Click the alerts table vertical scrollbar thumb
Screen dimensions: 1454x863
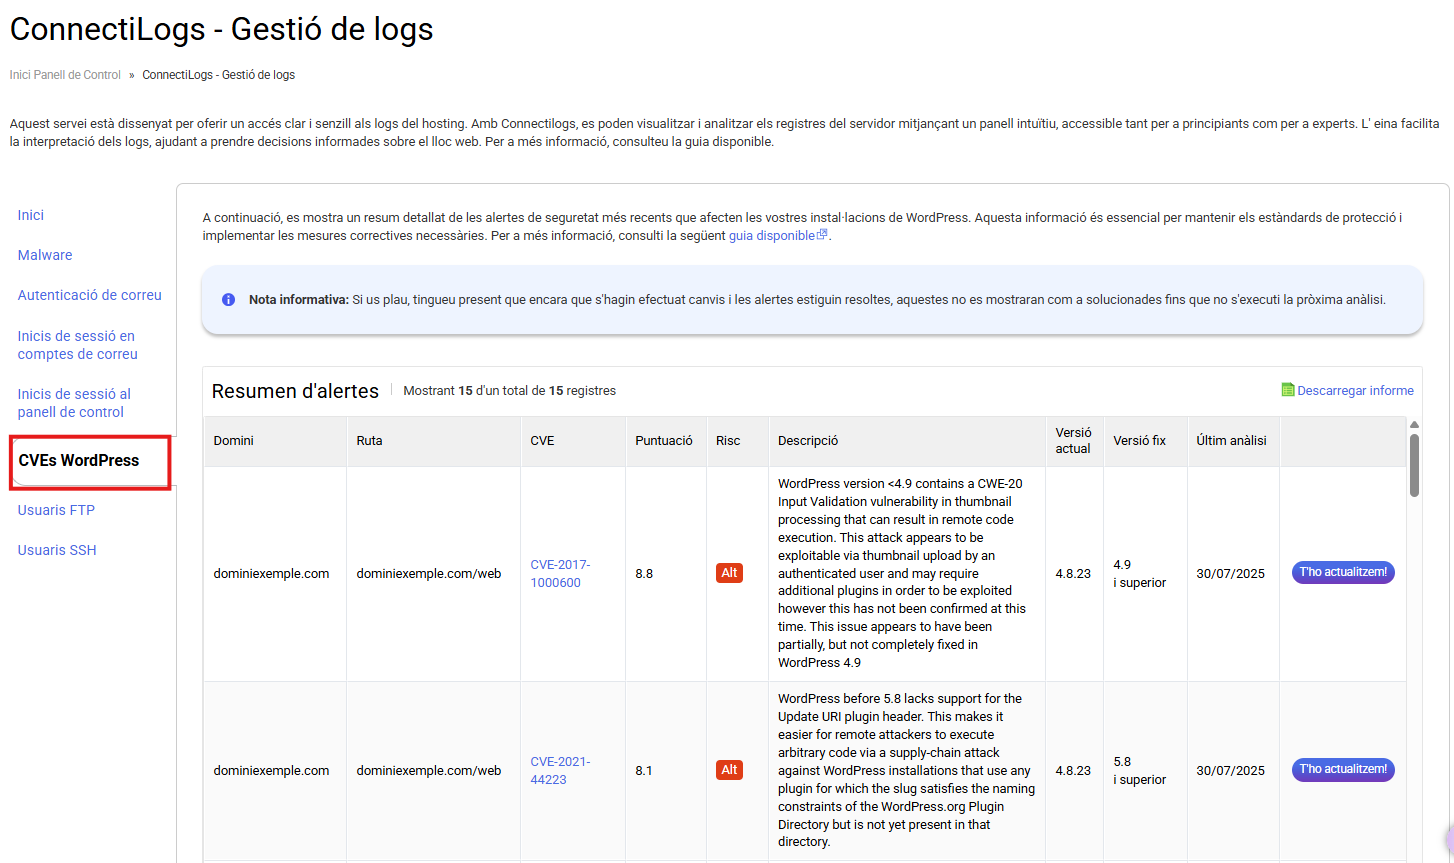(x=1414, y=465)
